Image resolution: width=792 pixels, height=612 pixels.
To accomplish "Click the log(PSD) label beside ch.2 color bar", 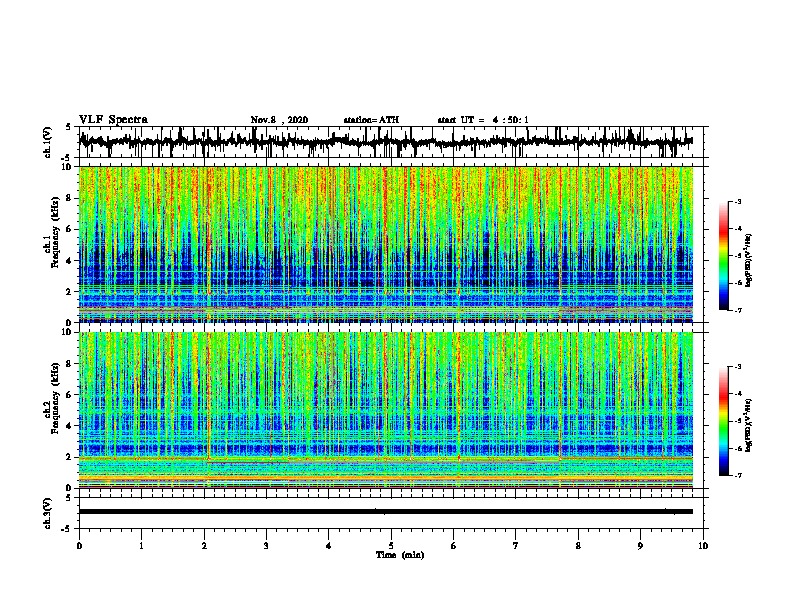I will (x=749, y=425).
